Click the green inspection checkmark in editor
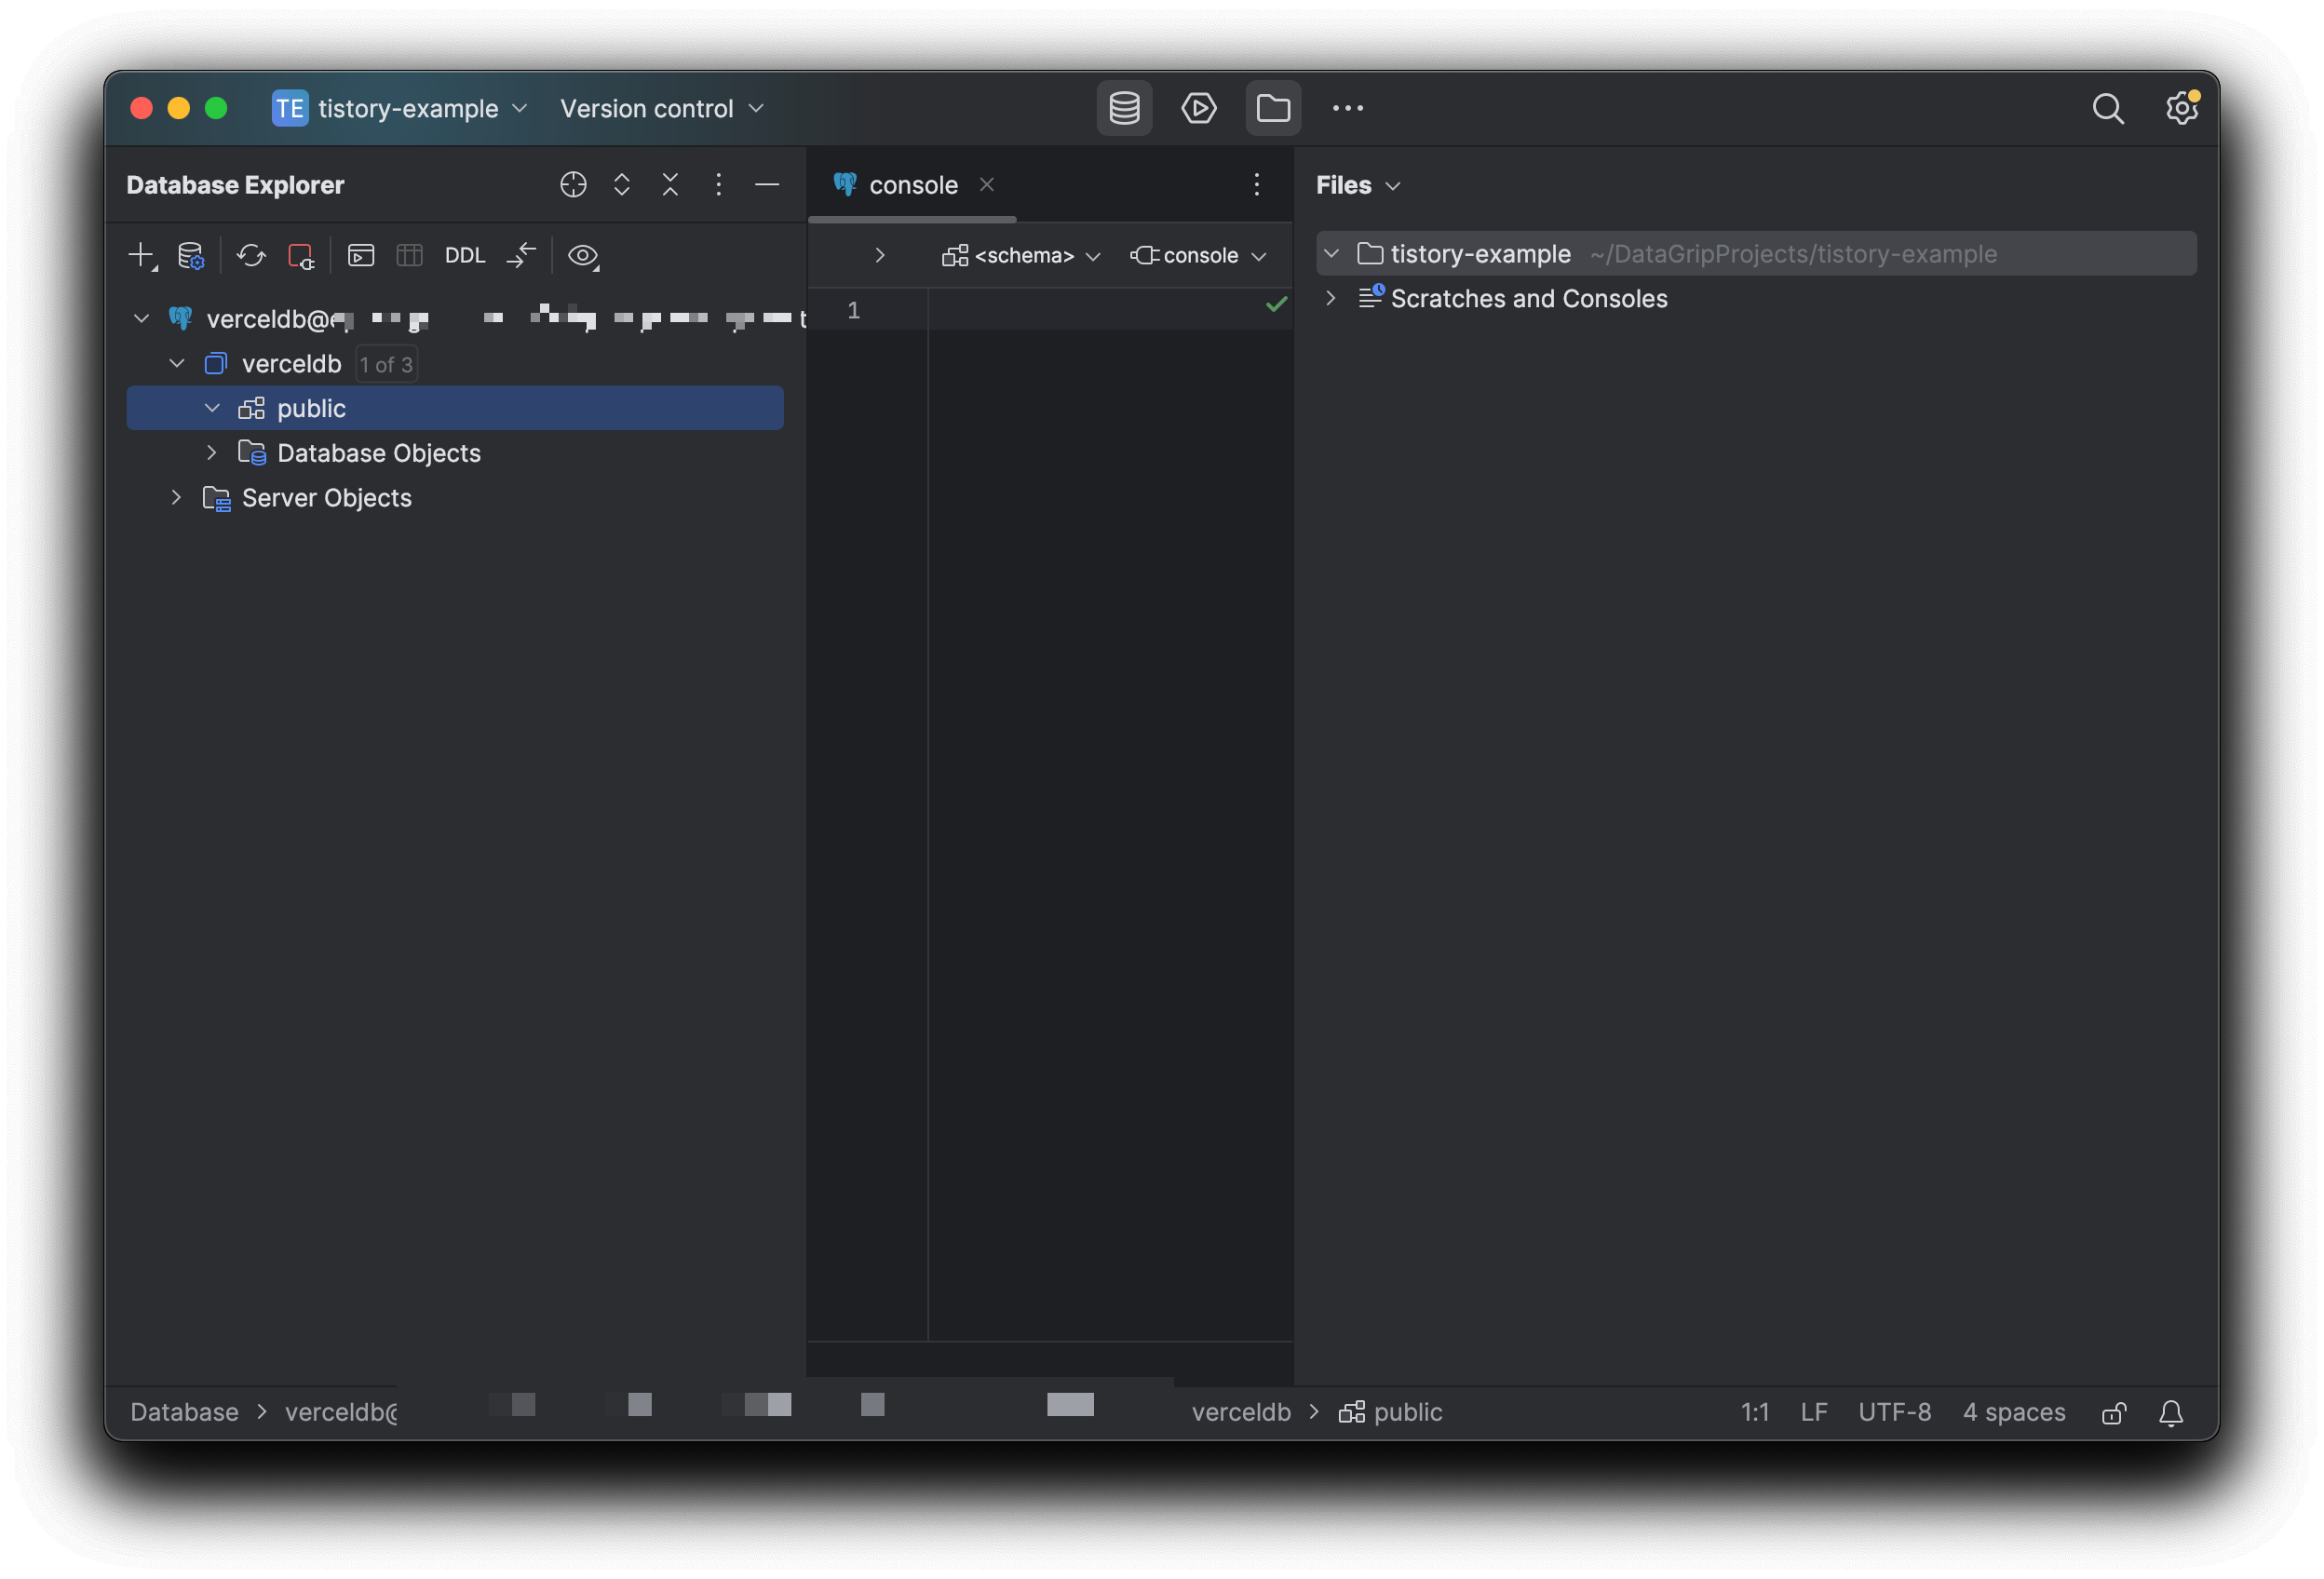The width and height of the screenshot is (2324, 1579). tap(1276, 304)
